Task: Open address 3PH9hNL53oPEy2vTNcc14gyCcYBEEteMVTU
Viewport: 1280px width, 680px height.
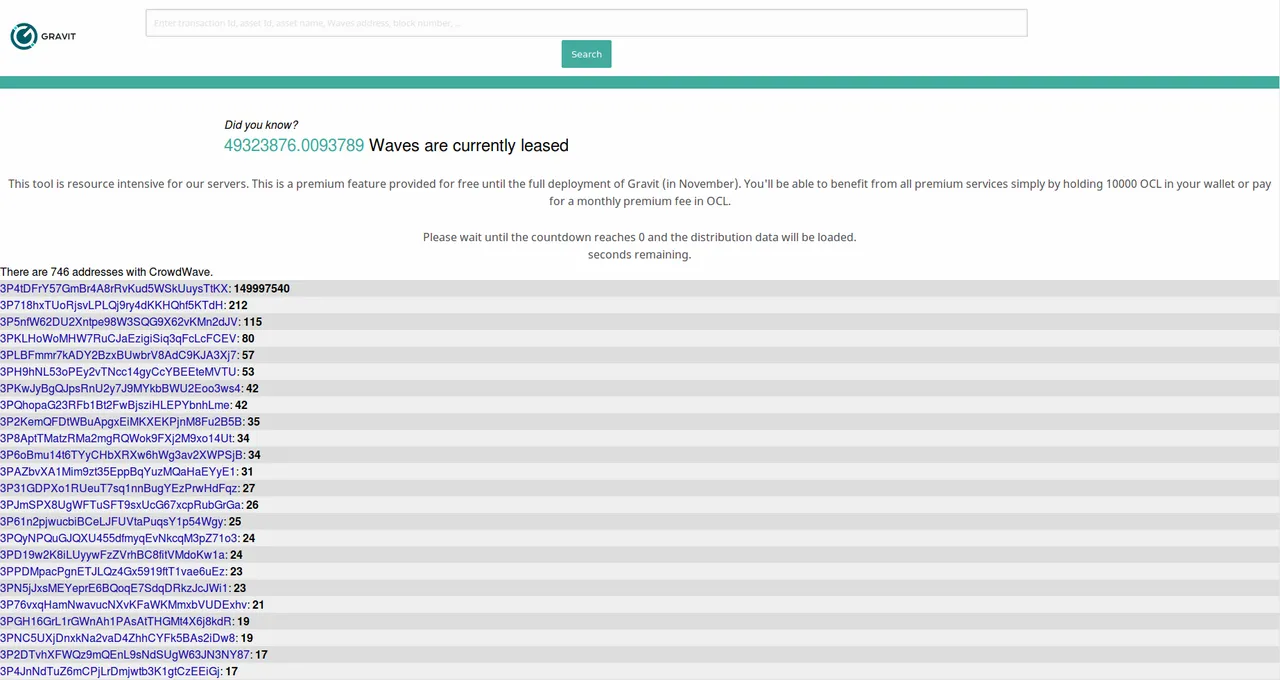Action: (119, 372)
